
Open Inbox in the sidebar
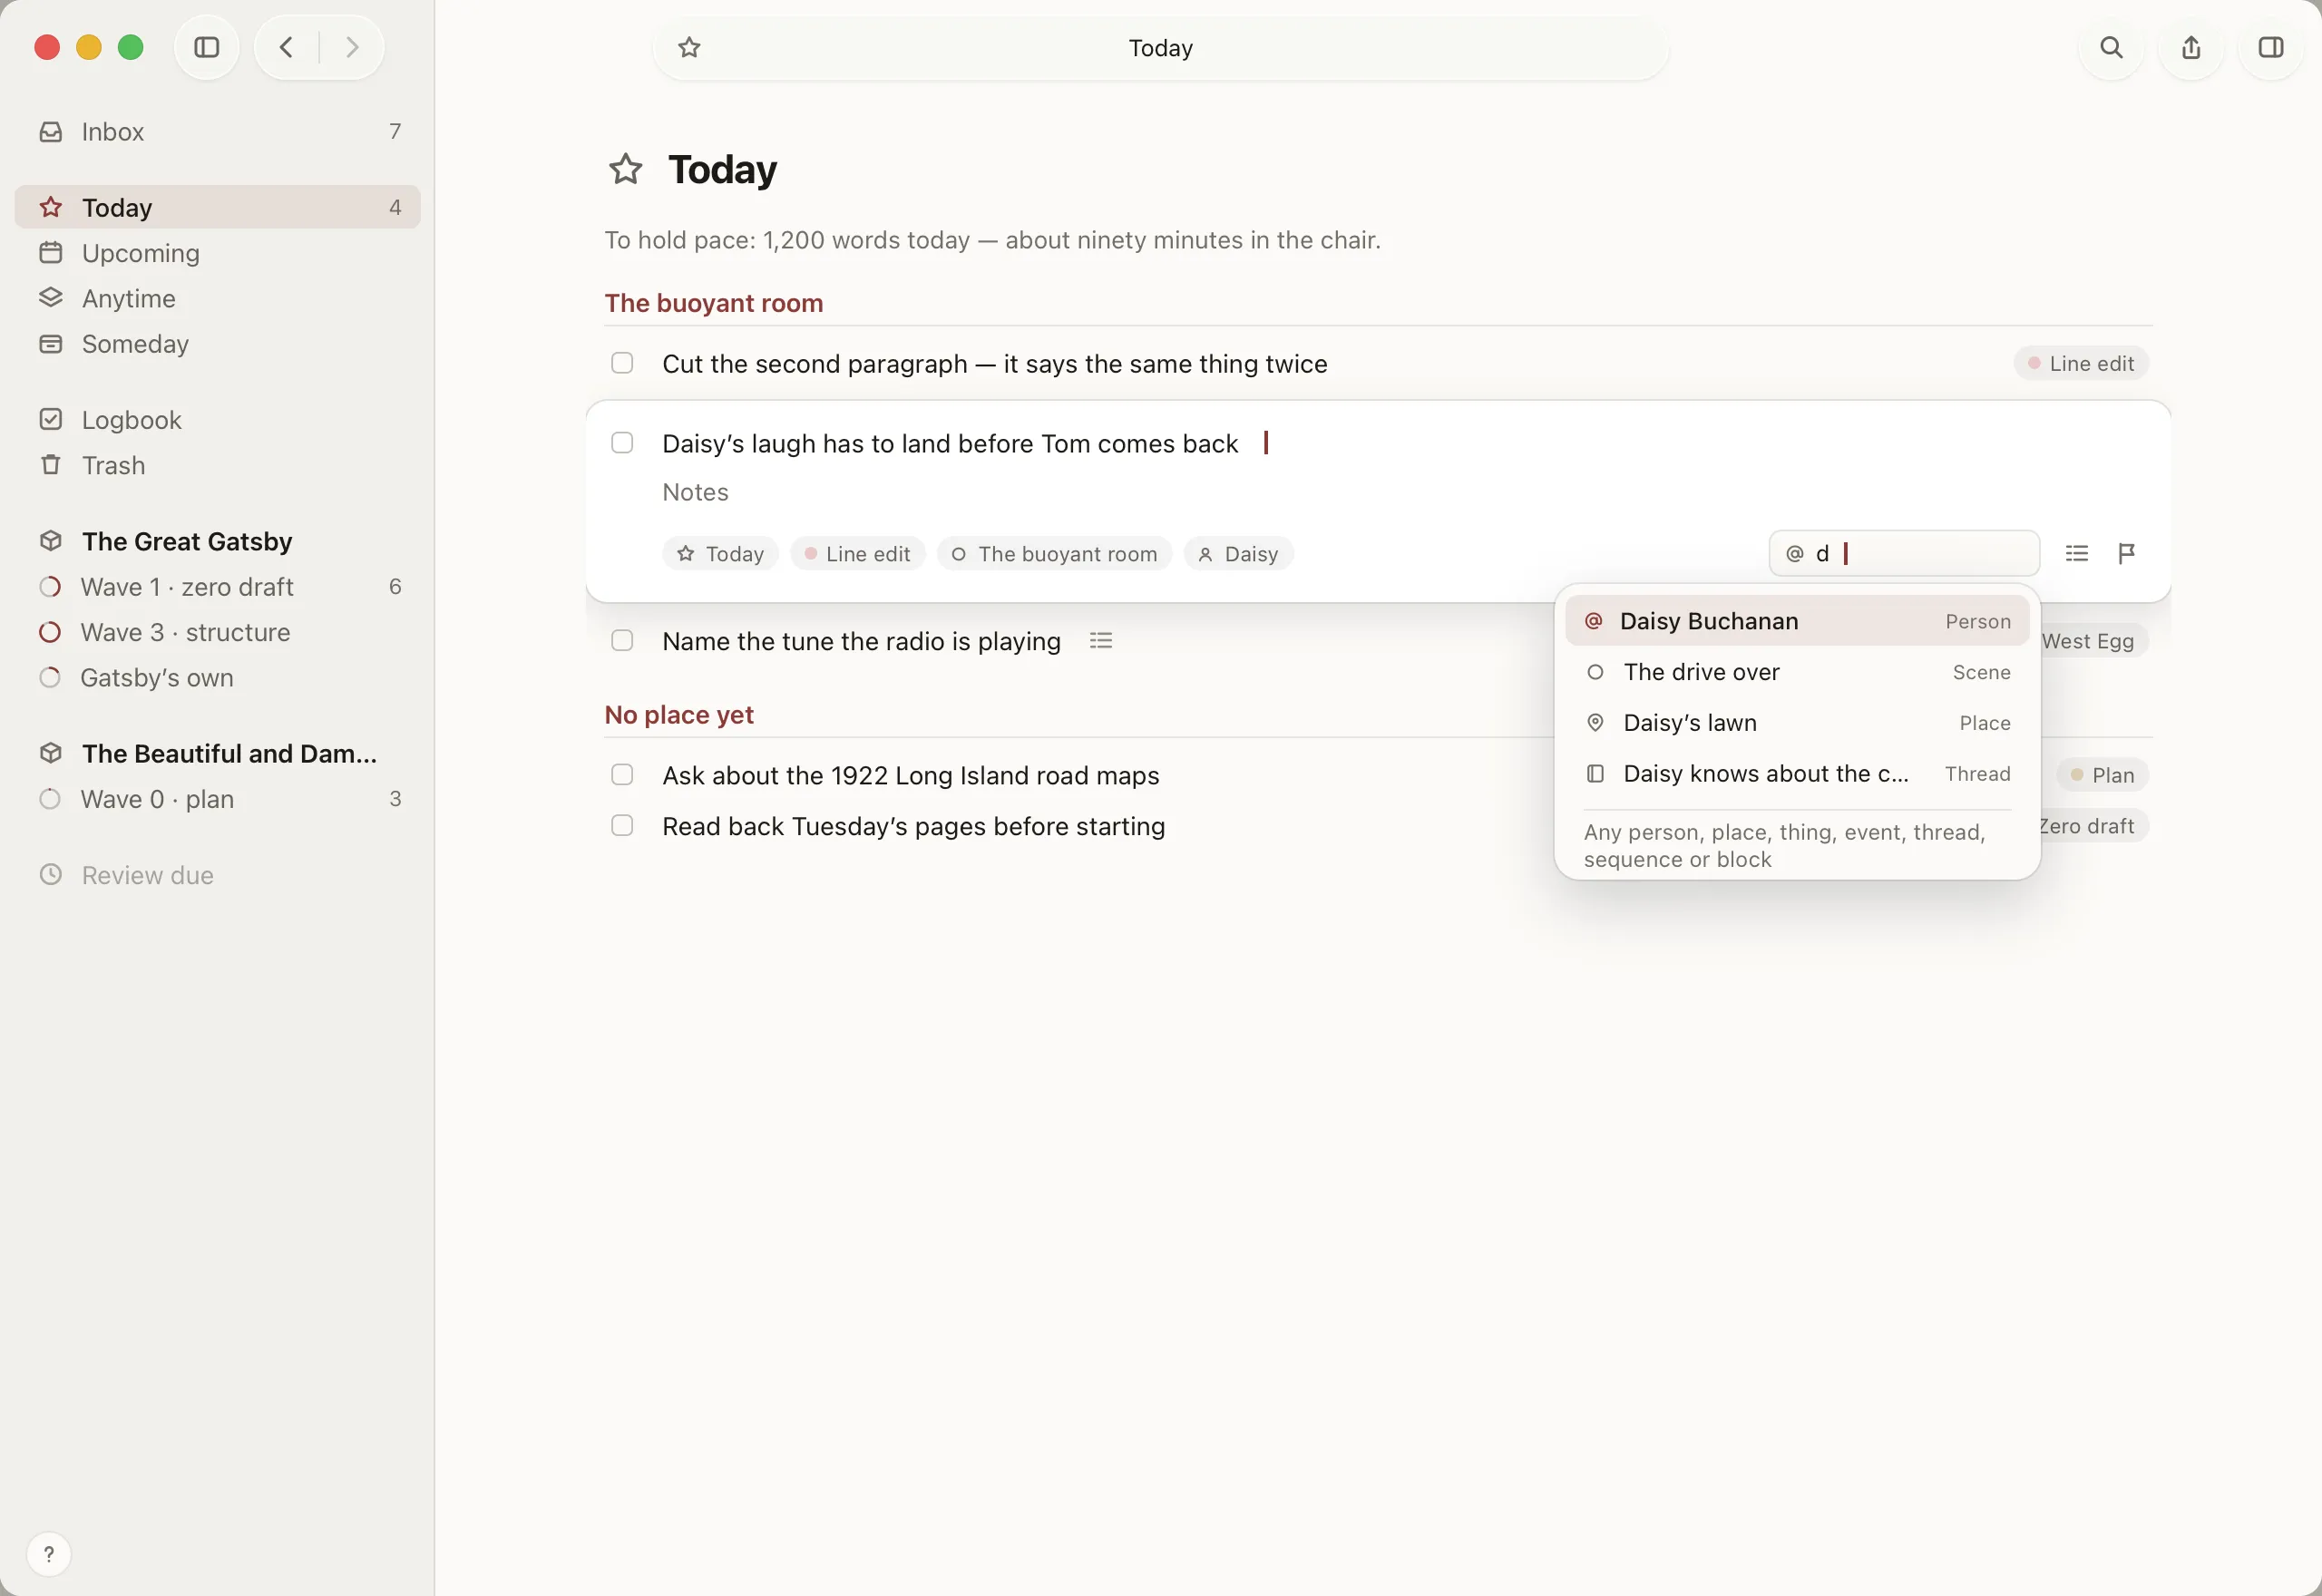click(217, 132)
